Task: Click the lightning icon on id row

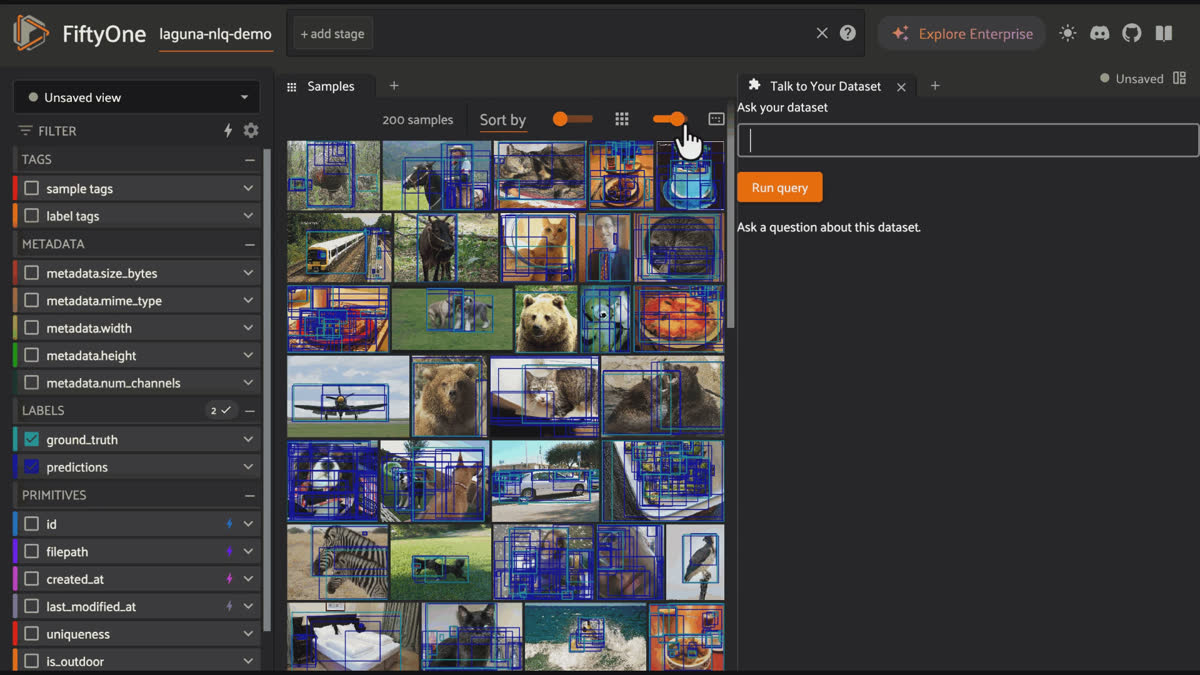Action: [229, 524]
